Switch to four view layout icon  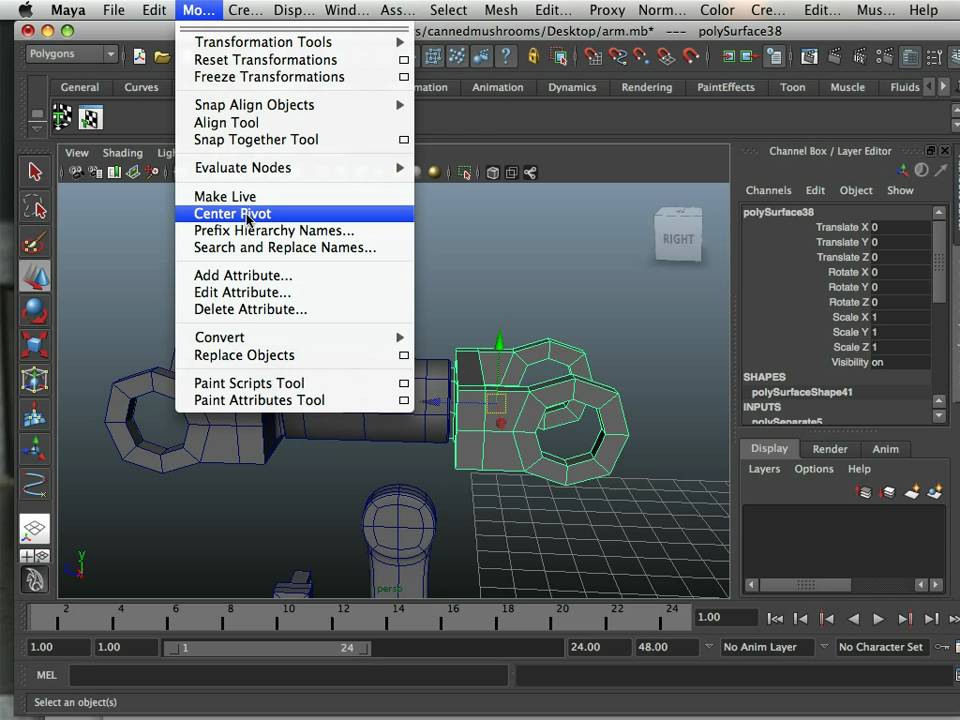point(35,556)
